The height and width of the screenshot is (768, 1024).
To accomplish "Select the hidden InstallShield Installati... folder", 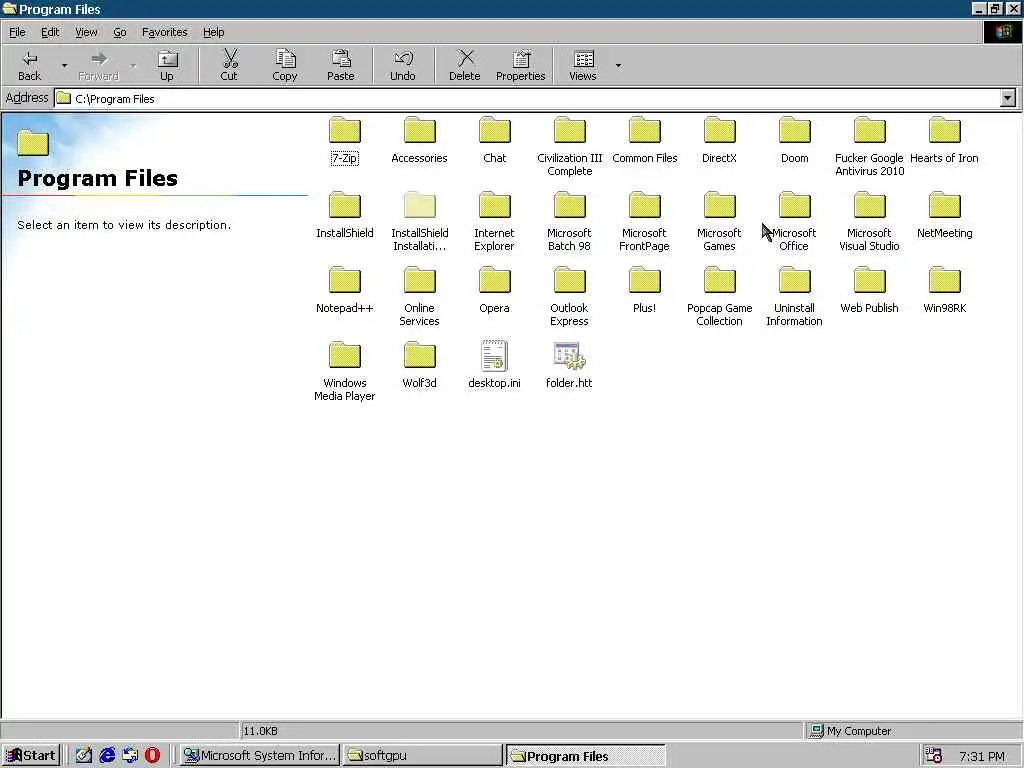I will (x=419, y=222).
